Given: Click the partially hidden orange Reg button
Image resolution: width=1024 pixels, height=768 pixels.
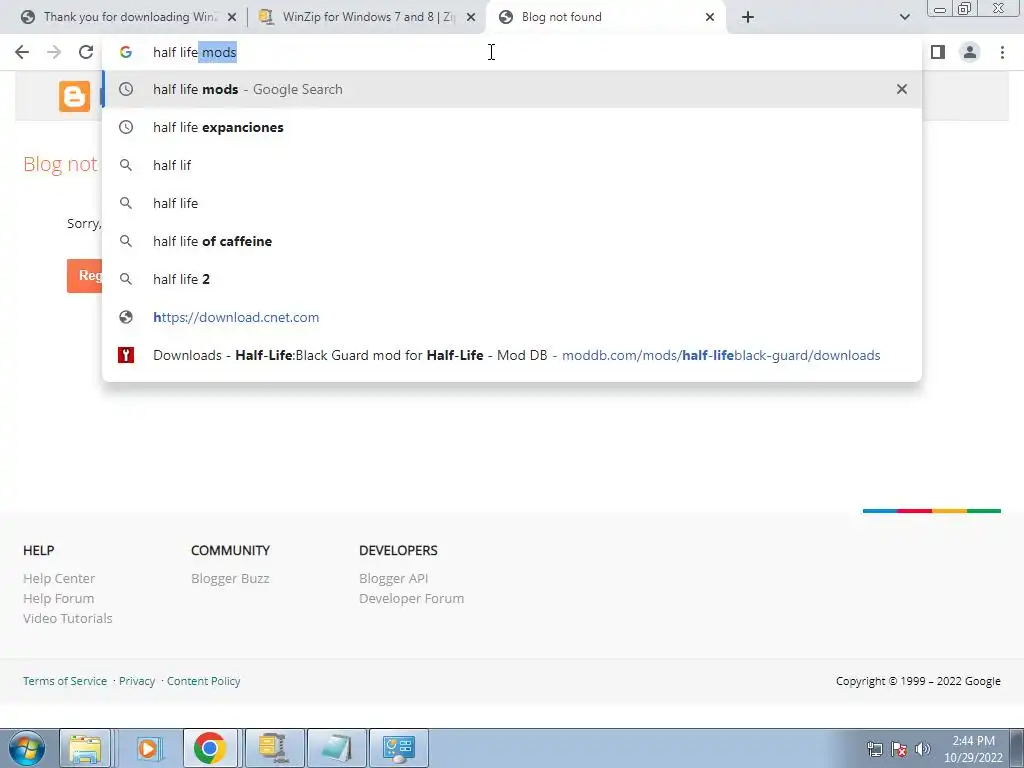Looking at the screenshot, I should coord(84,276).
